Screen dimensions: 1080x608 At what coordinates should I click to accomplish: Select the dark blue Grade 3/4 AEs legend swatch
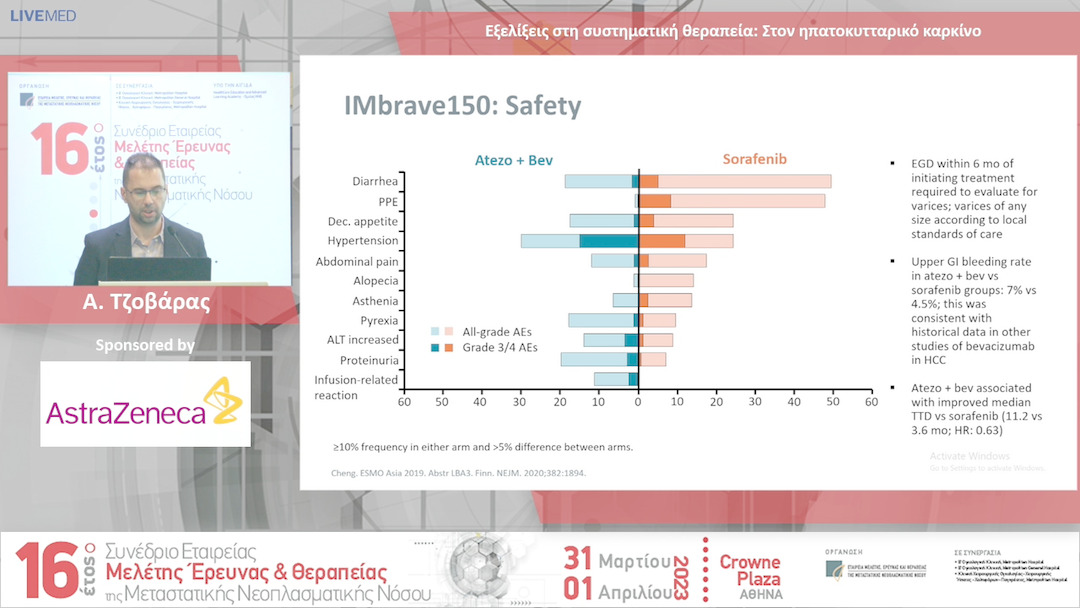click(436, 347)
